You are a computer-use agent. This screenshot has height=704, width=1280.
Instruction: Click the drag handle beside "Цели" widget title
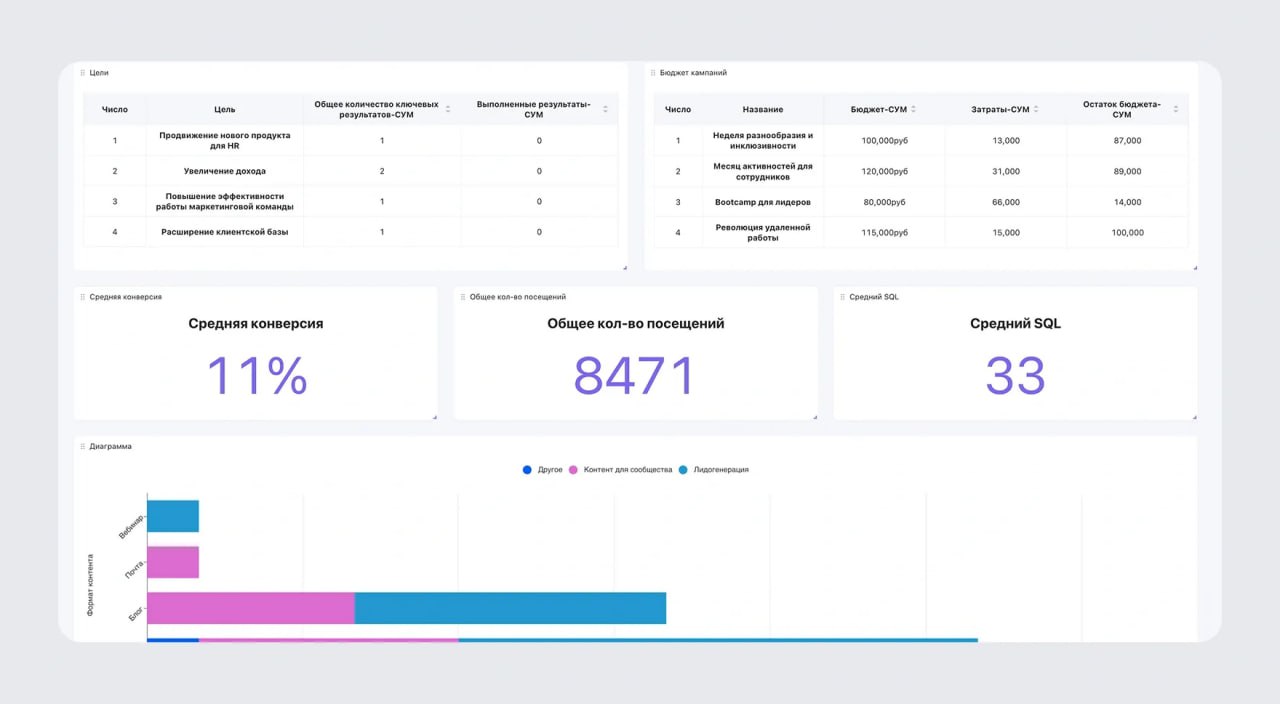pyautogui.click(x=84, y=72)
